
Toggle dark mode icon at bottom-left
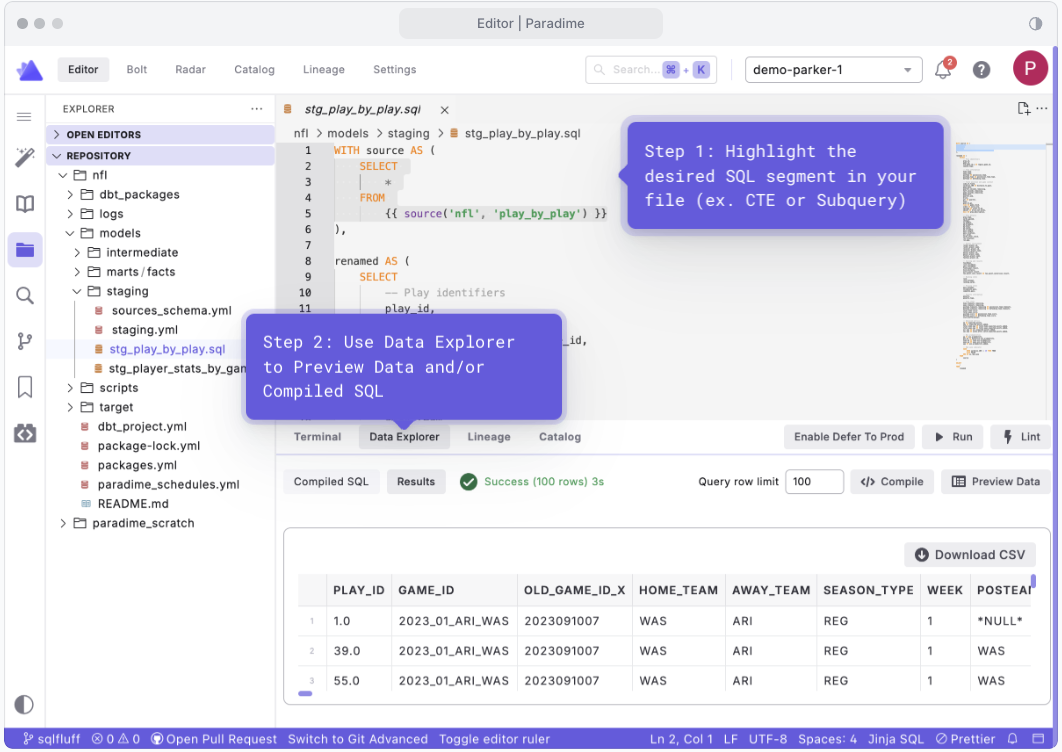25,704
